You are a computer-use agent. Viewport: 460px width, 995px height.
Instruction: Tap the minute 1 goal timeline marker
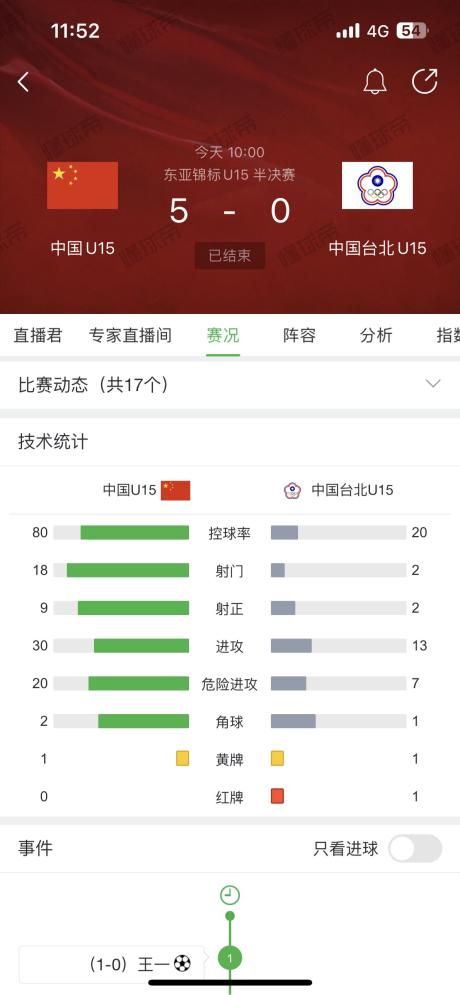click(230, 958)
